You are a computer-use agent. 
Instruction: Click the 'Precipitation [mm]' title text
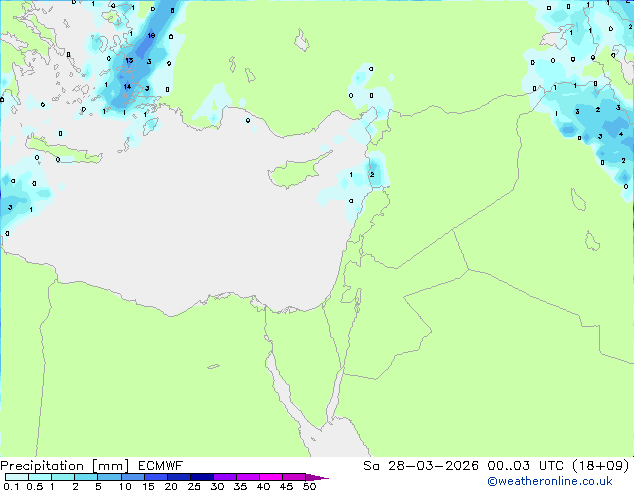point(65,466)
